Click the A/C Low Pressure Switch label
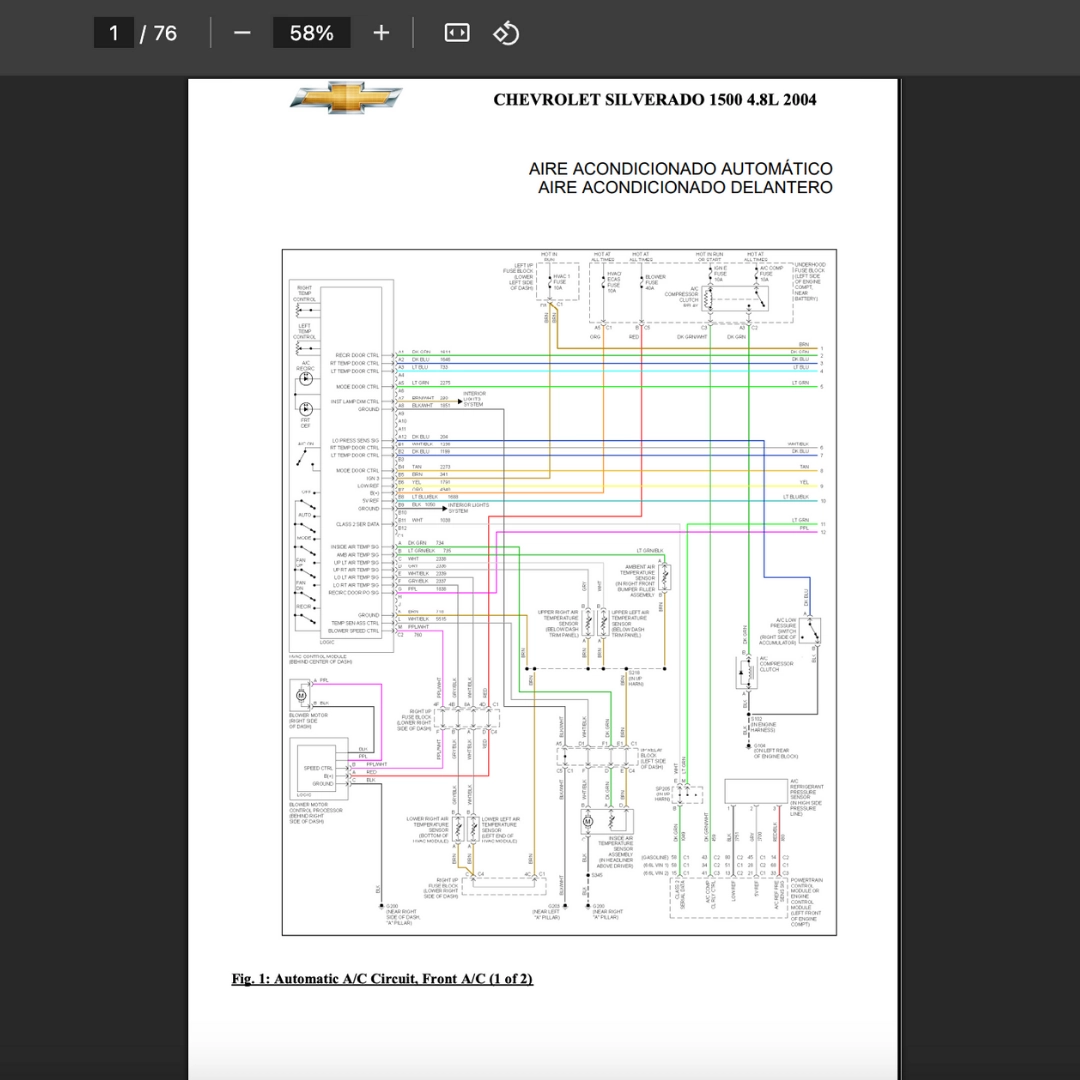 point(778,631)
